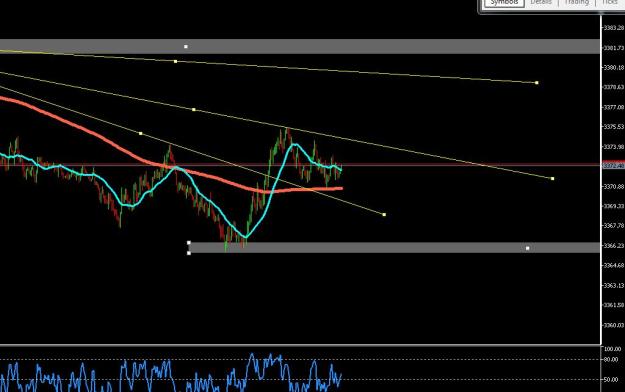Click the 100.00 indicator scale label

(613, 349)
